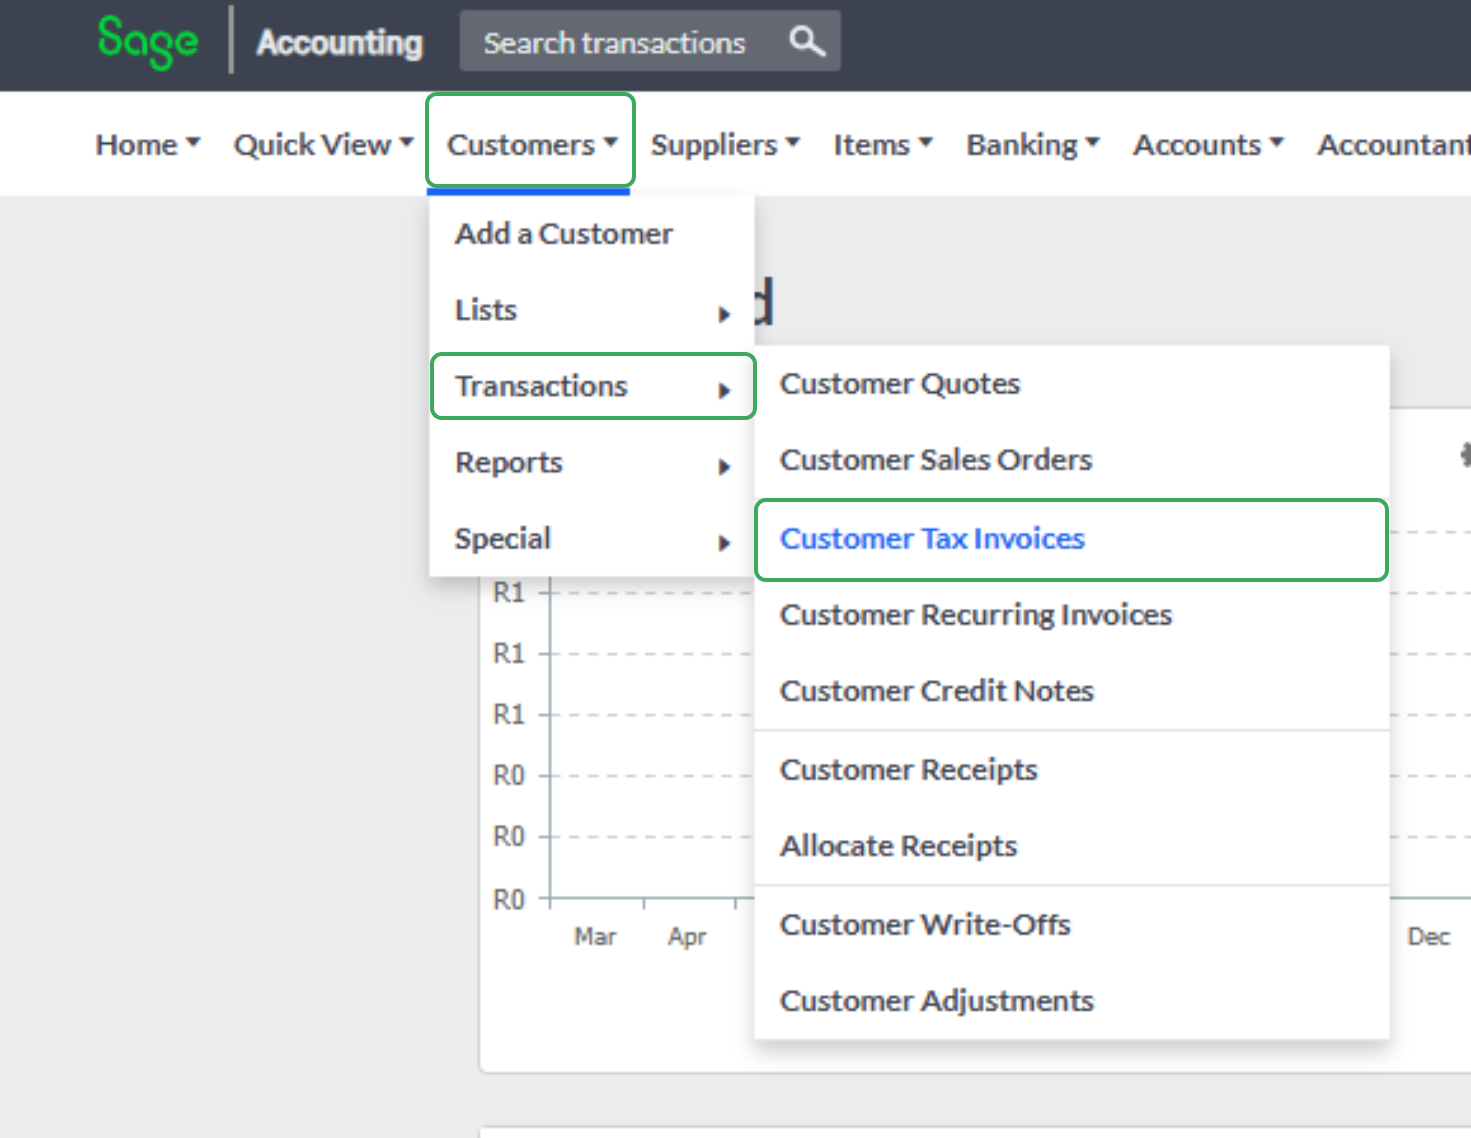Expand the Special submenu

[592, 539]
